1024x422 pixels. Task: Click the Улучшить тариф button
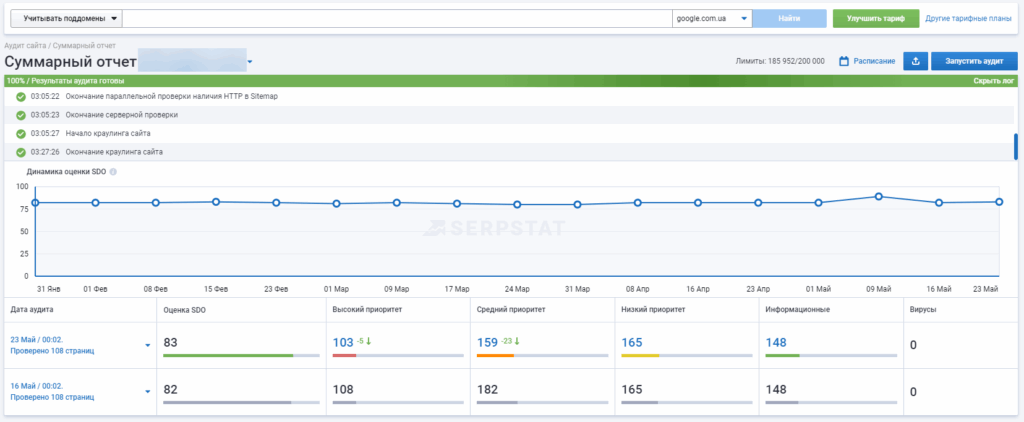(874, 18)
